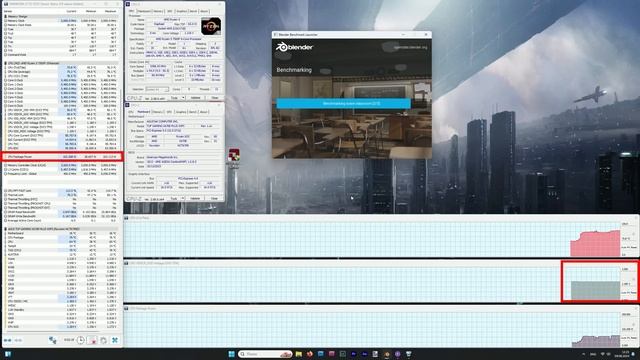Select the CPU PPT FAST Limit row in HWiNFO
This screenshot has width=640, height=360.
61,191
